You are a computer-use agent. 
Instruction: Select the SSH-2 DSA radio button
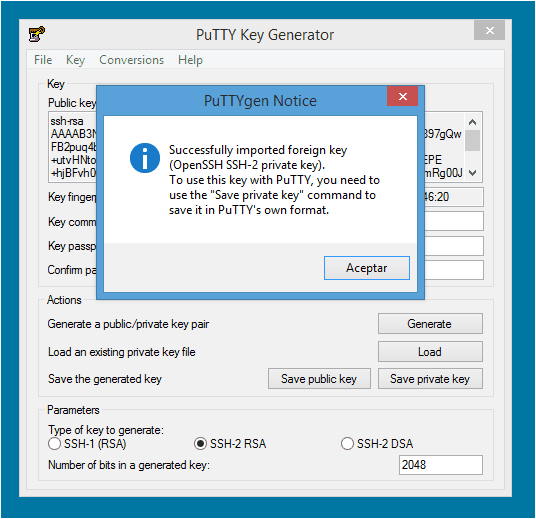347,443
